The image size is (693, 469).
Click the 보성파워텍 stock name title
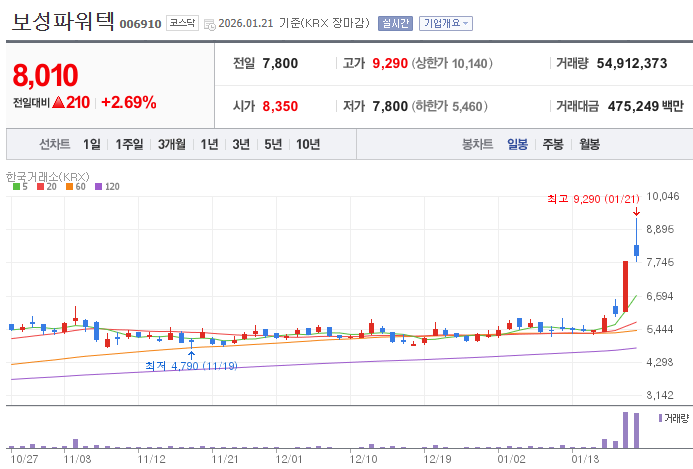[x=63, y=22]
